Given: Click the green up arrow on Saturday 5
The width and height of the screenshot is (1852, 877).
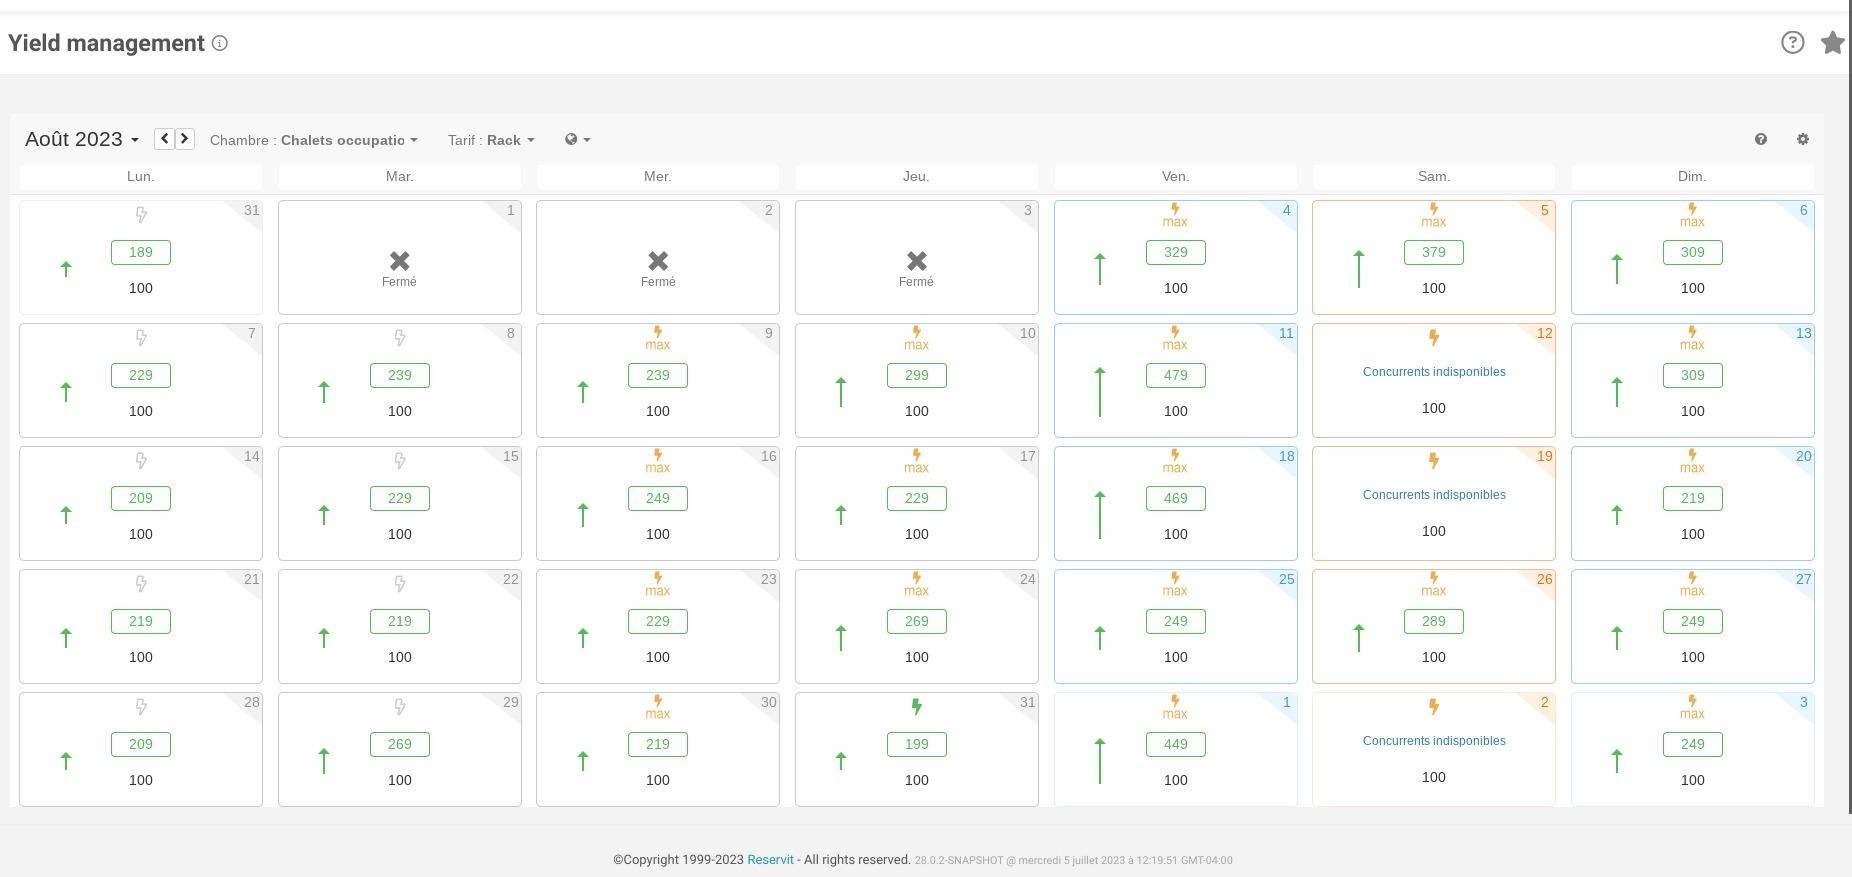Looking at the screenshot, I should (1359, 269).
